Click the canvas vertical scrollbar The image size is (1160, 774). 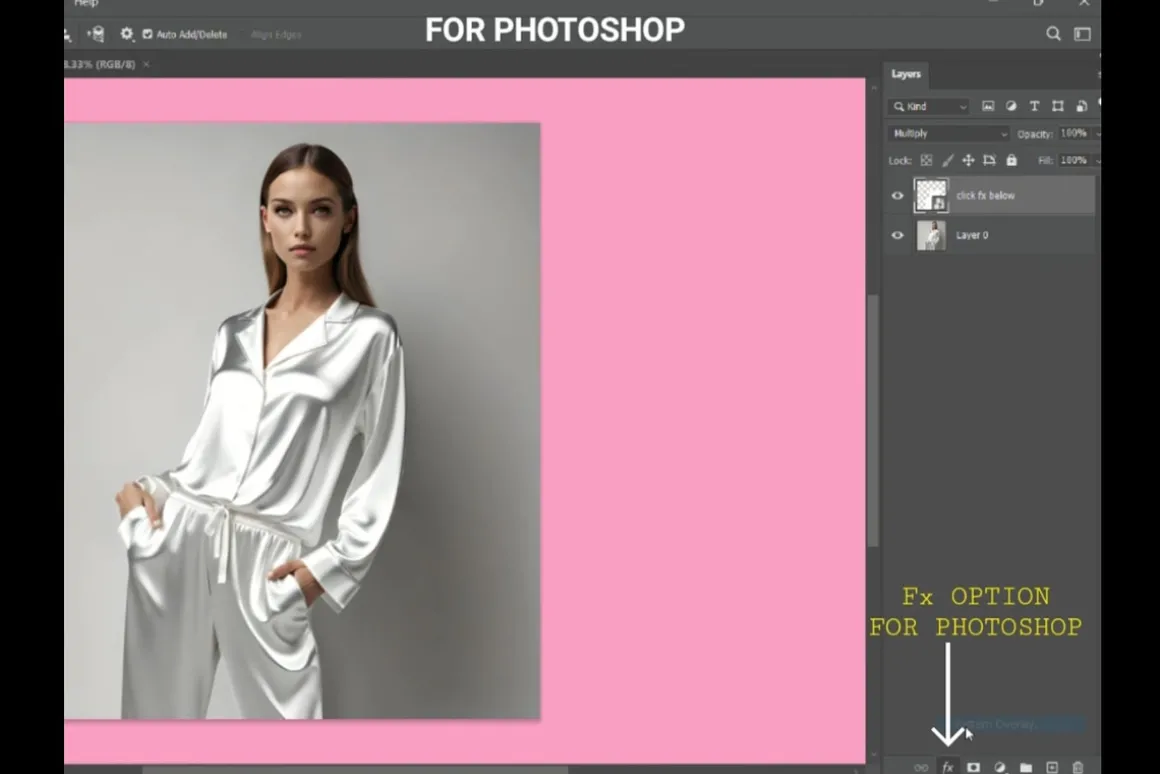[874, 420]
